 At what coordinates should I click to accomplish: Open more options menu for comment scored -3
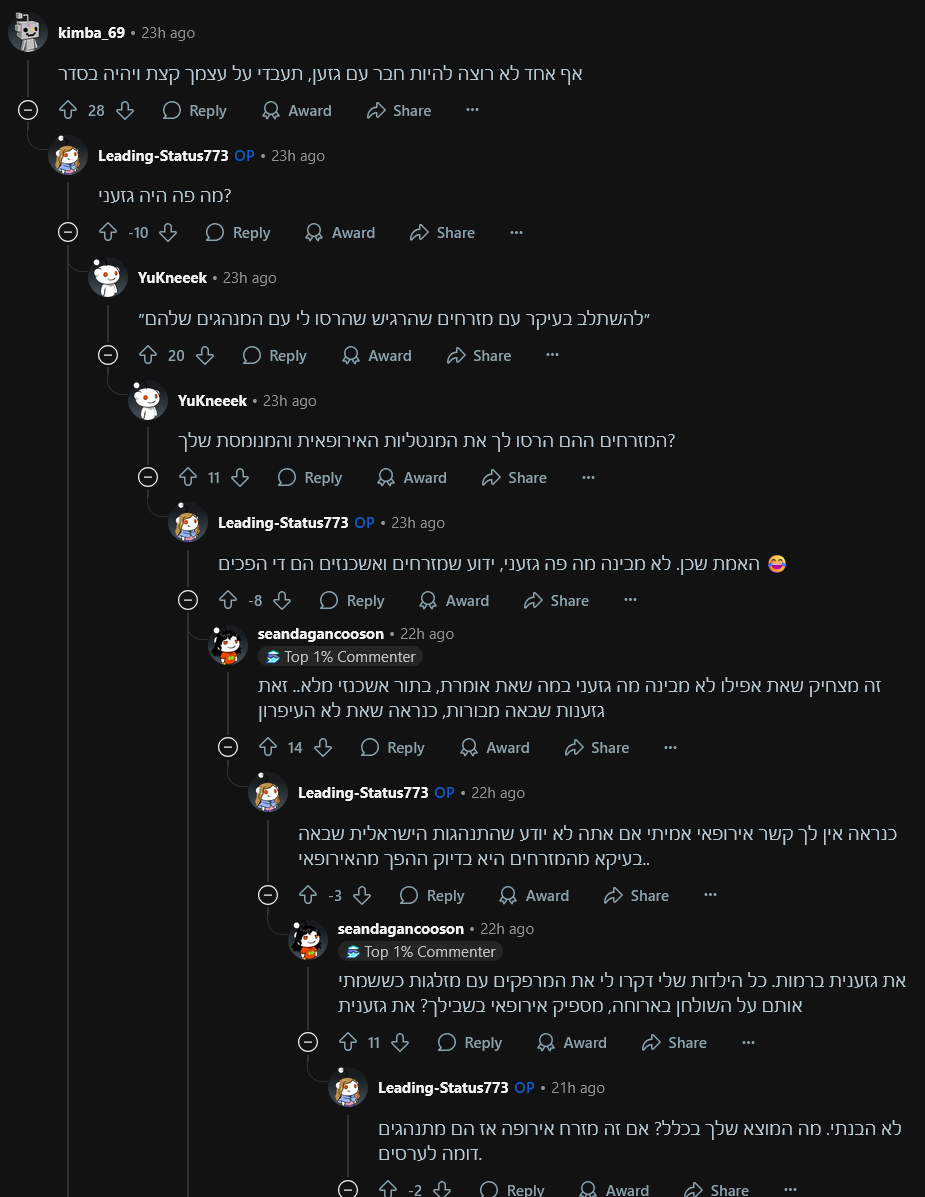click(x=710, y=895)
